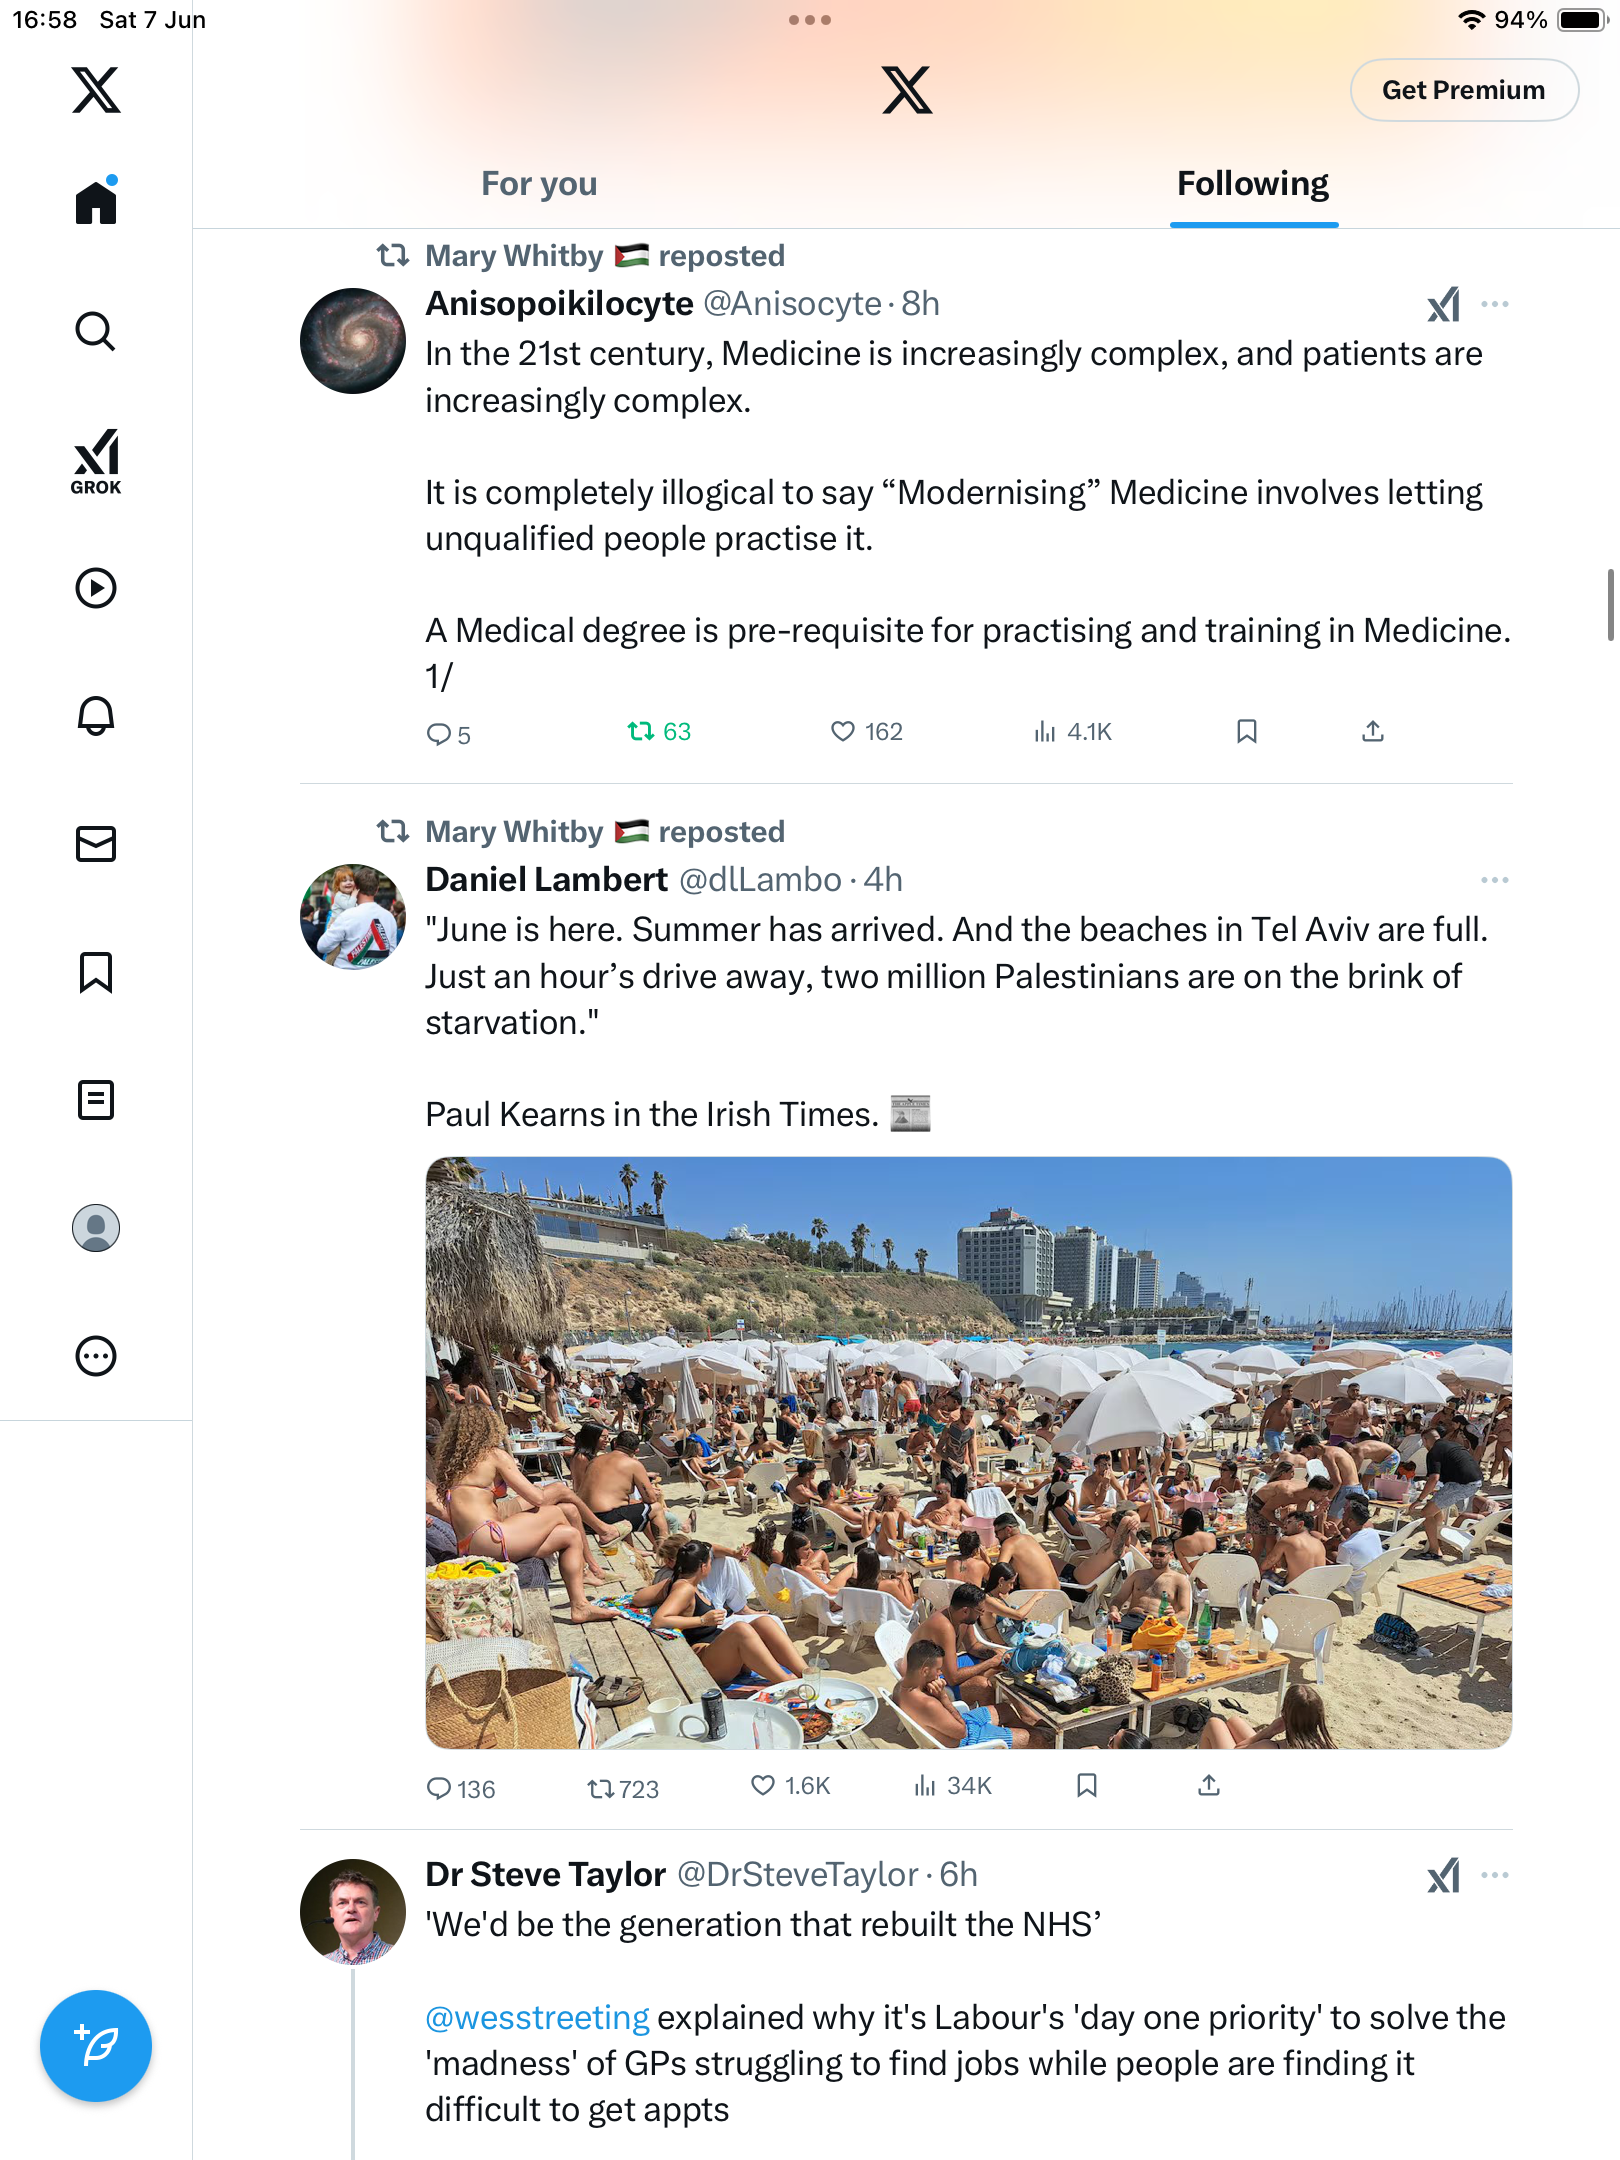Open messages envelope icon
The width and height of the screenshot is (1620, 2160).
coord(96,844)
